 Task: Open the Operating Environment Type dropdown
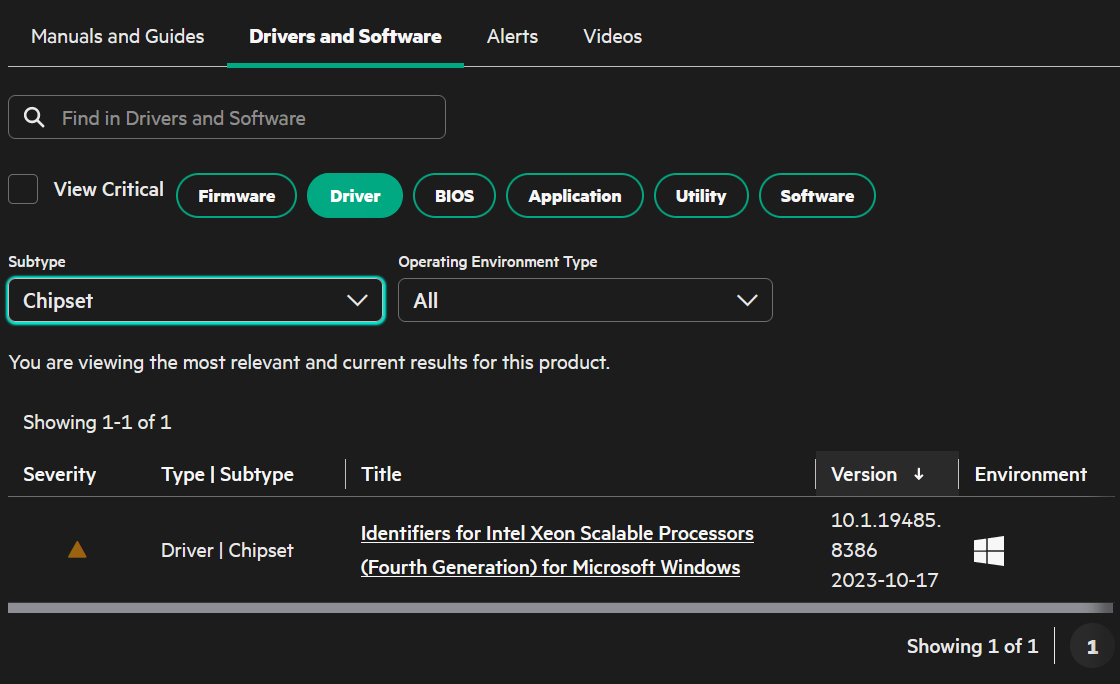(585, 301)
